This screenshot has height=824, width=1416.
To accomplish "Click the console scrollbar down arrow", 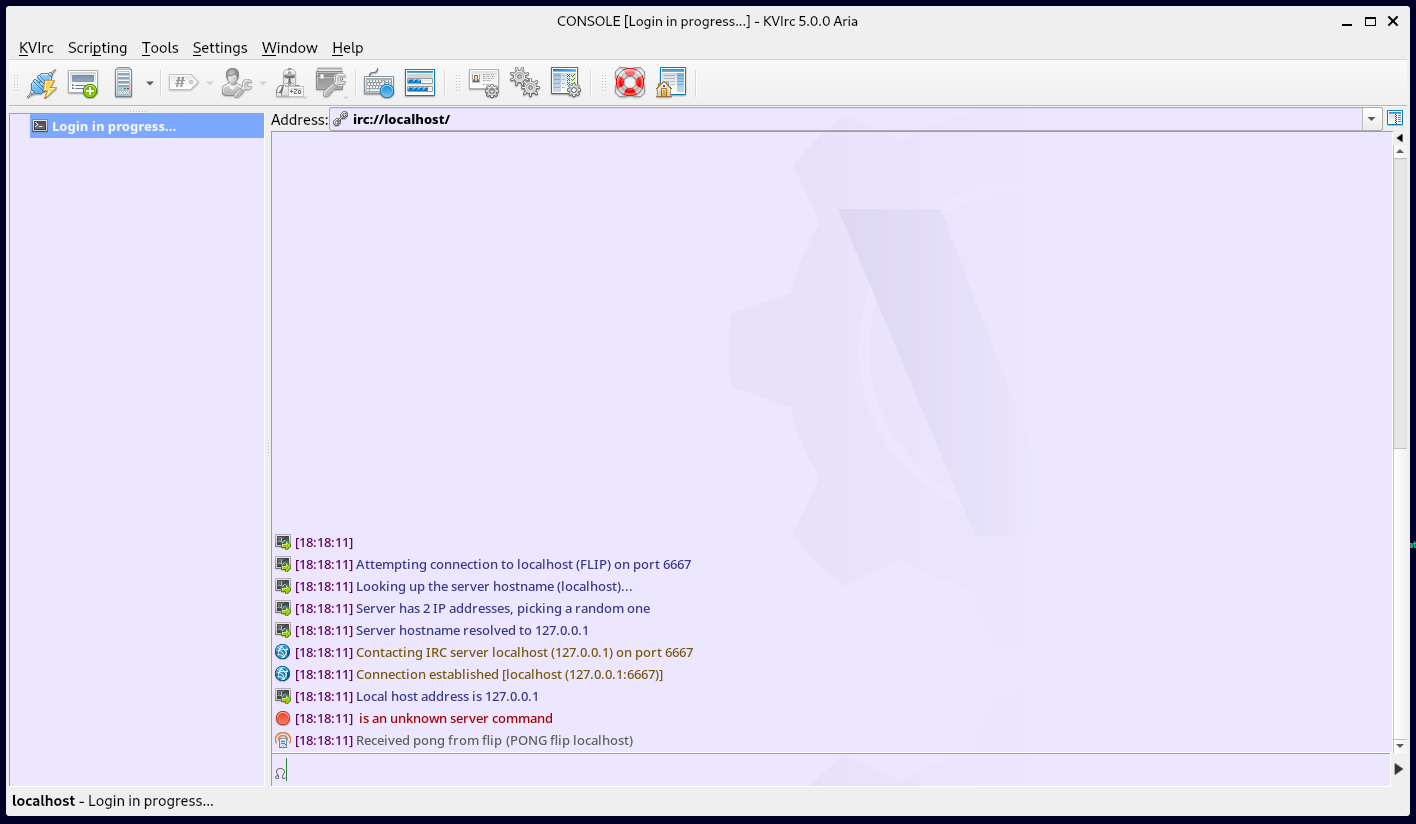I will coord(1400,746).
